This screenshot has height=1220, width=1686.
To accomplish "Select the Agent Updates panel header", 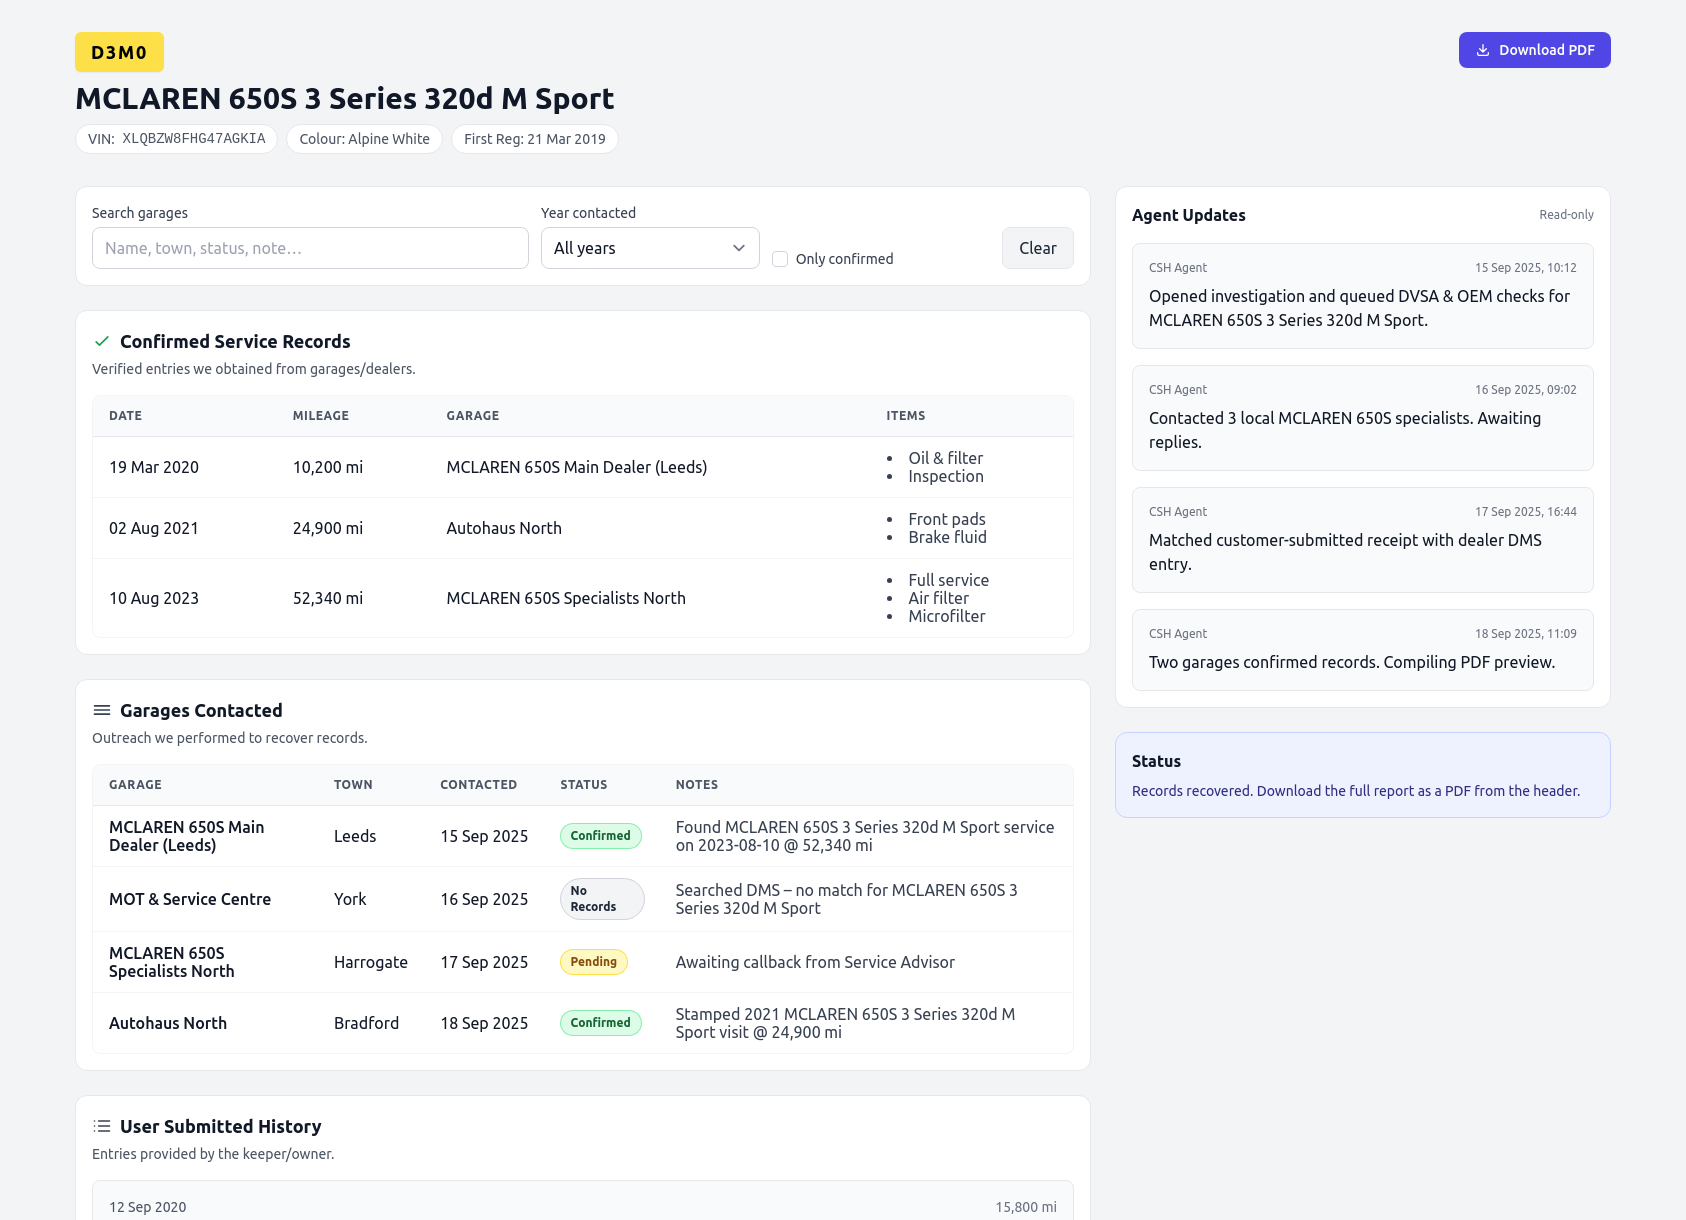I will 1188,215.
